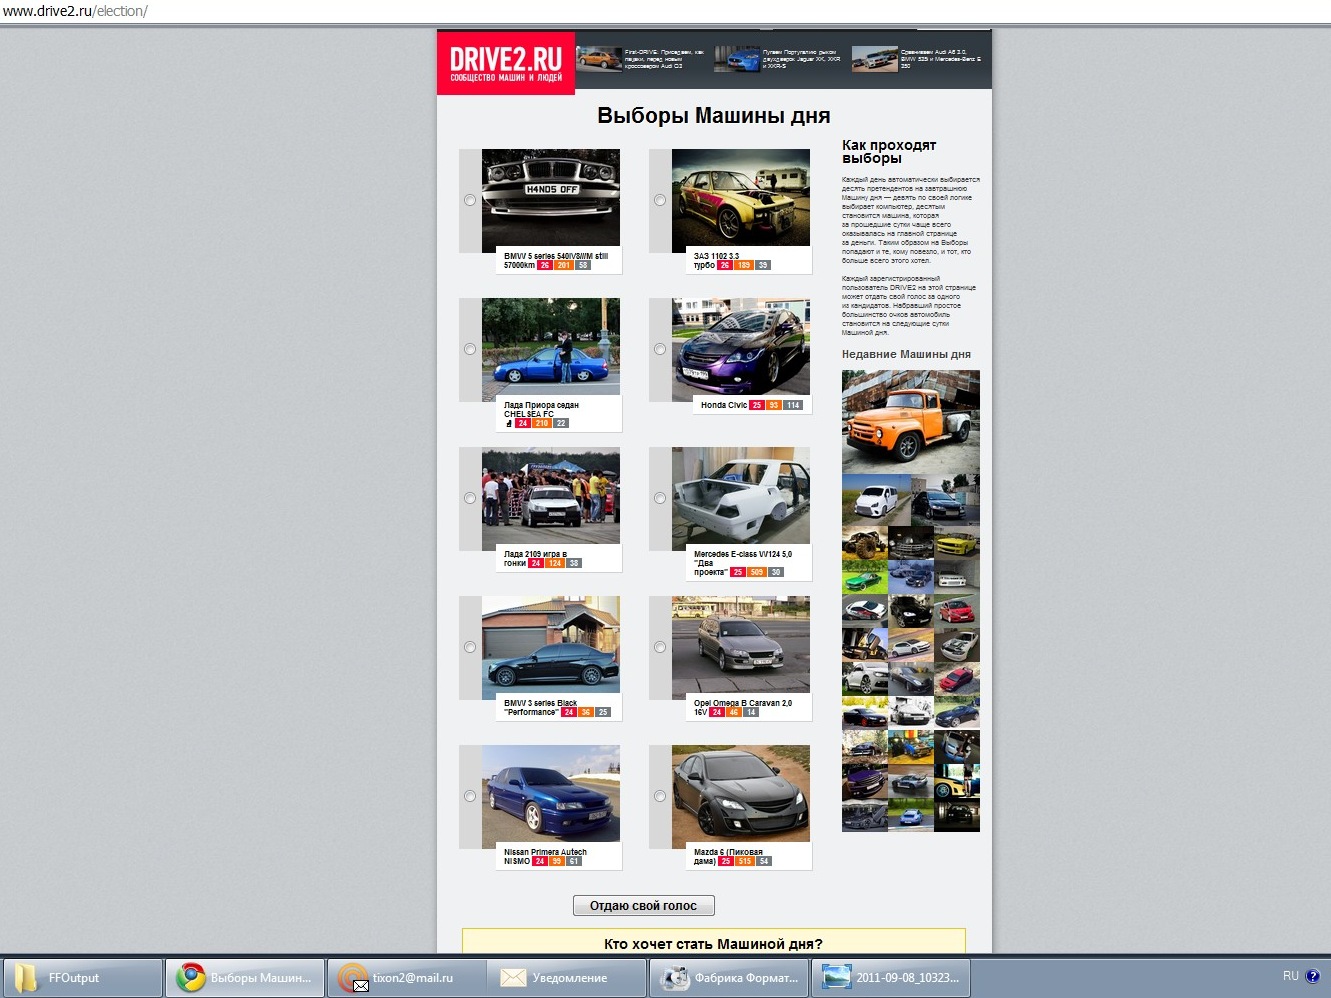The height and width of the screenshot is (998, 1331).
Task: Open the BMW 5 series H4ND5 OFF photo
Action: [551, 198]
